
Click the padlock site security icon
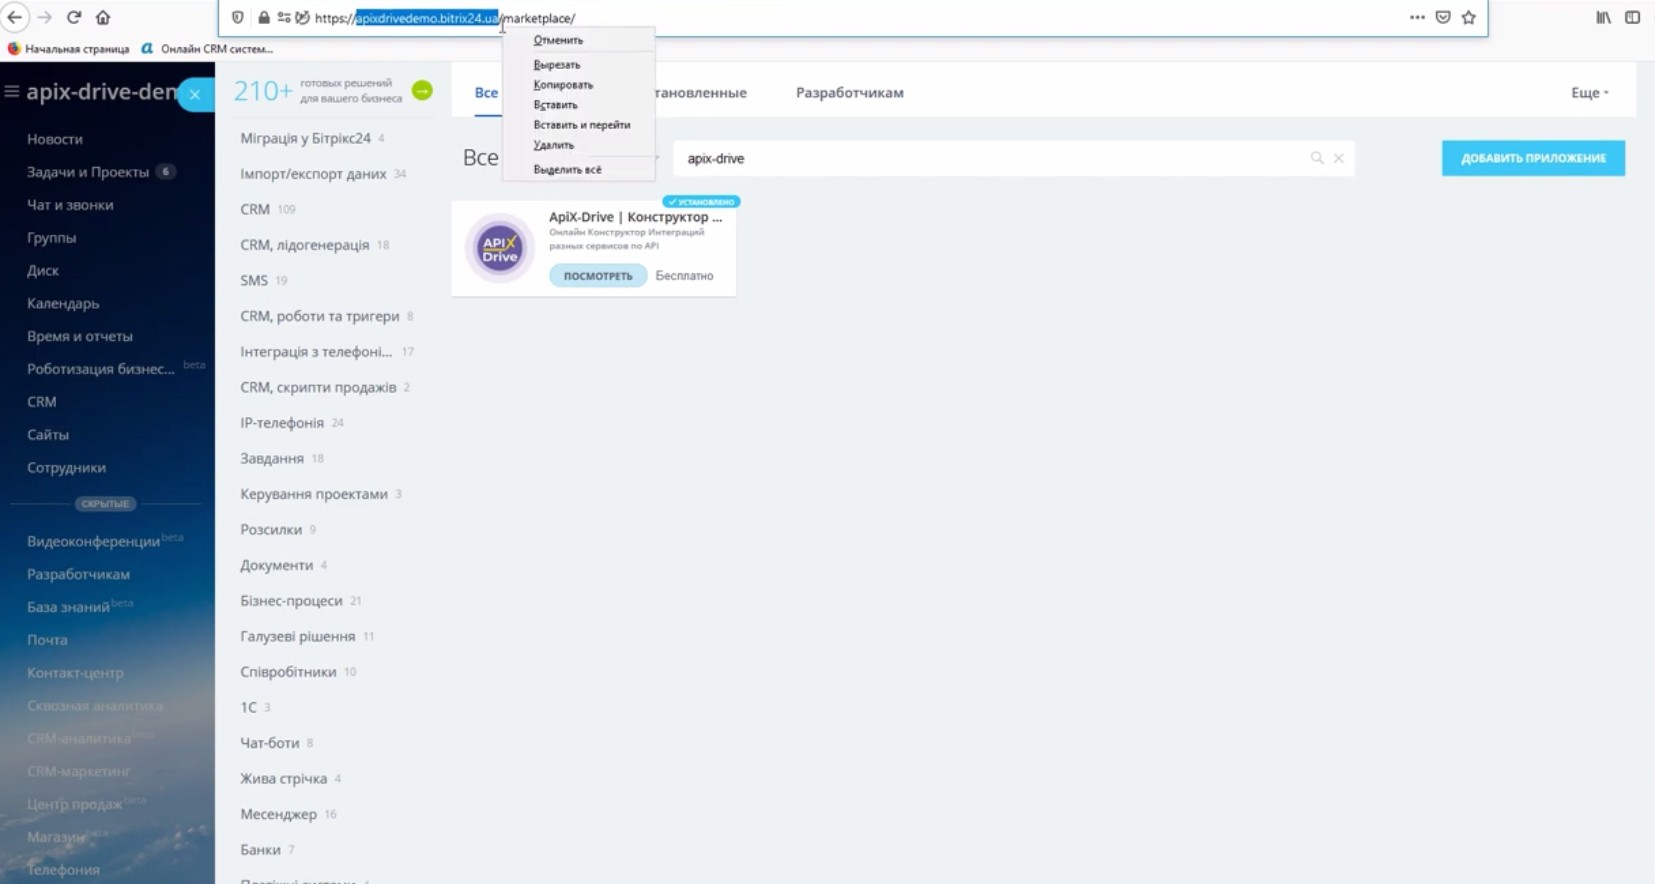pyautogui.click(x=264, y=18)
